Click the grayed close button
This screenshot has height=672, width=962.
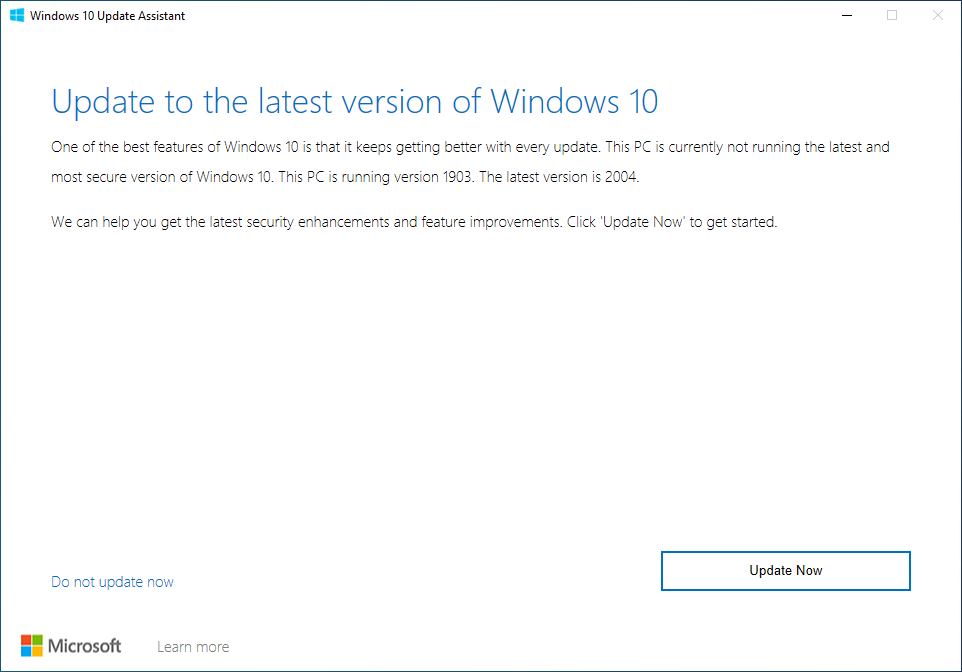tap(937, 15)
